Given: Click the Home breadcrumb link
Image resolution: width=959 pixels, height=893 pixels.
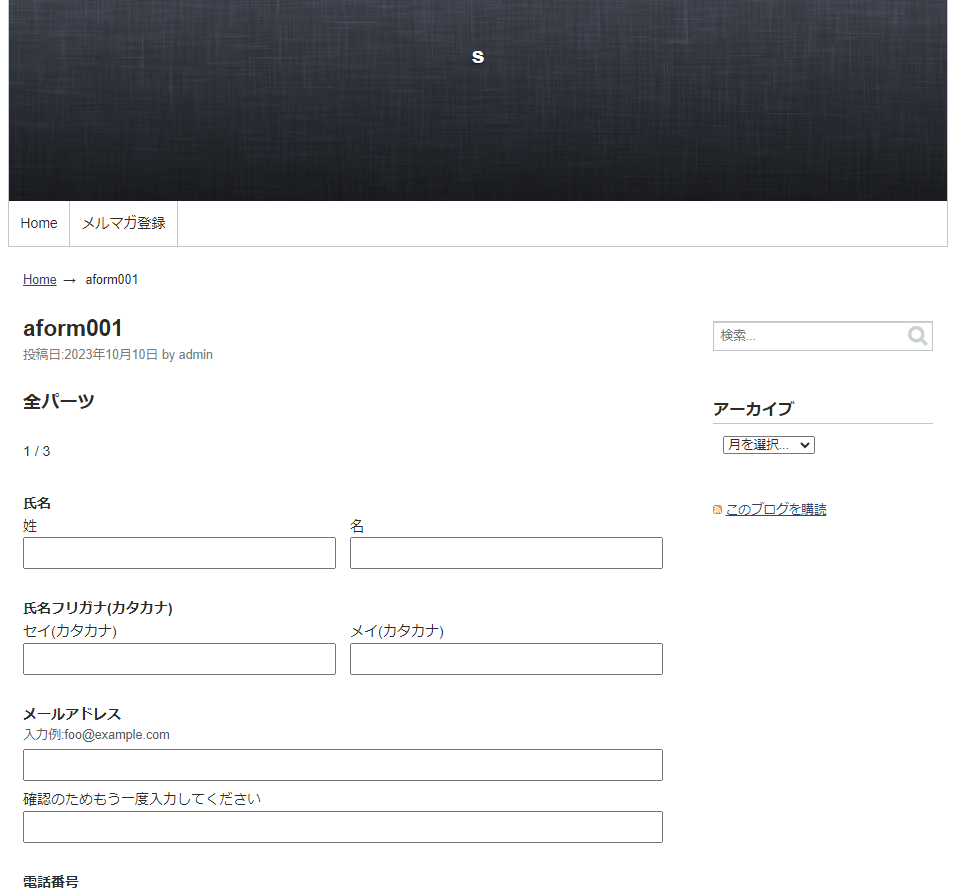Looking at the screenshot, I should click(40, 280).
